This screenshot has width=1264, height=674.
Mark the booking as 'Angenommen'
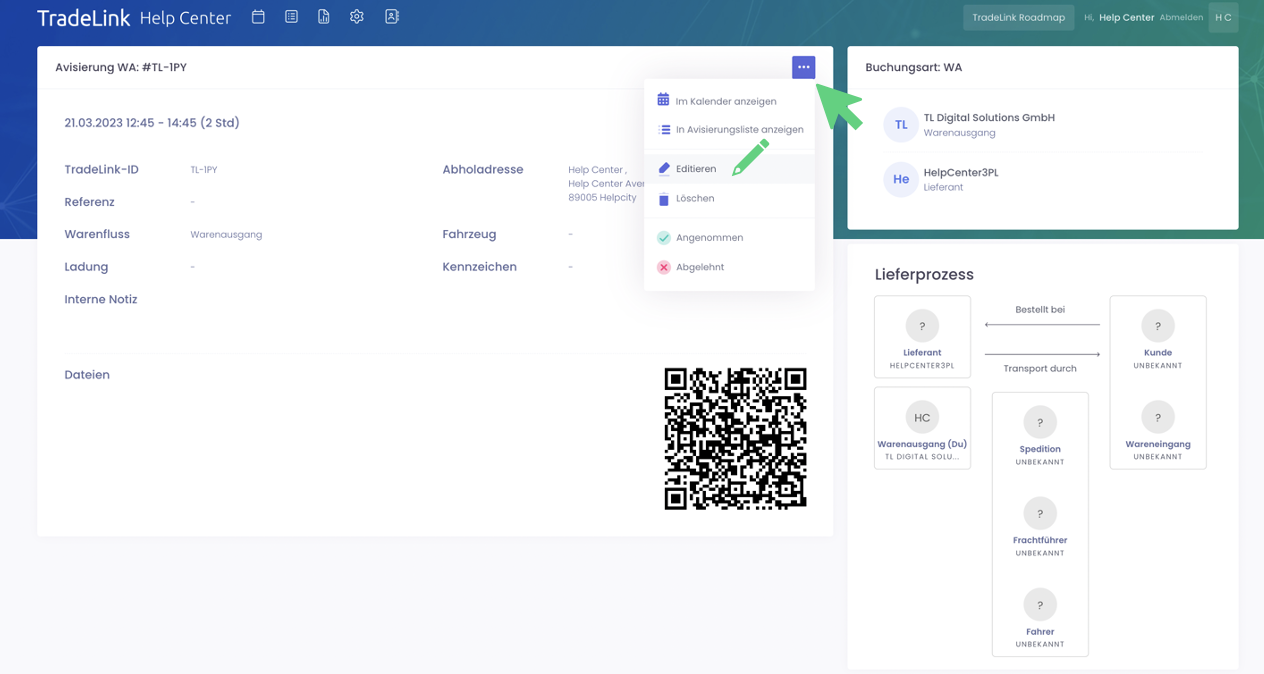[708, 238]
